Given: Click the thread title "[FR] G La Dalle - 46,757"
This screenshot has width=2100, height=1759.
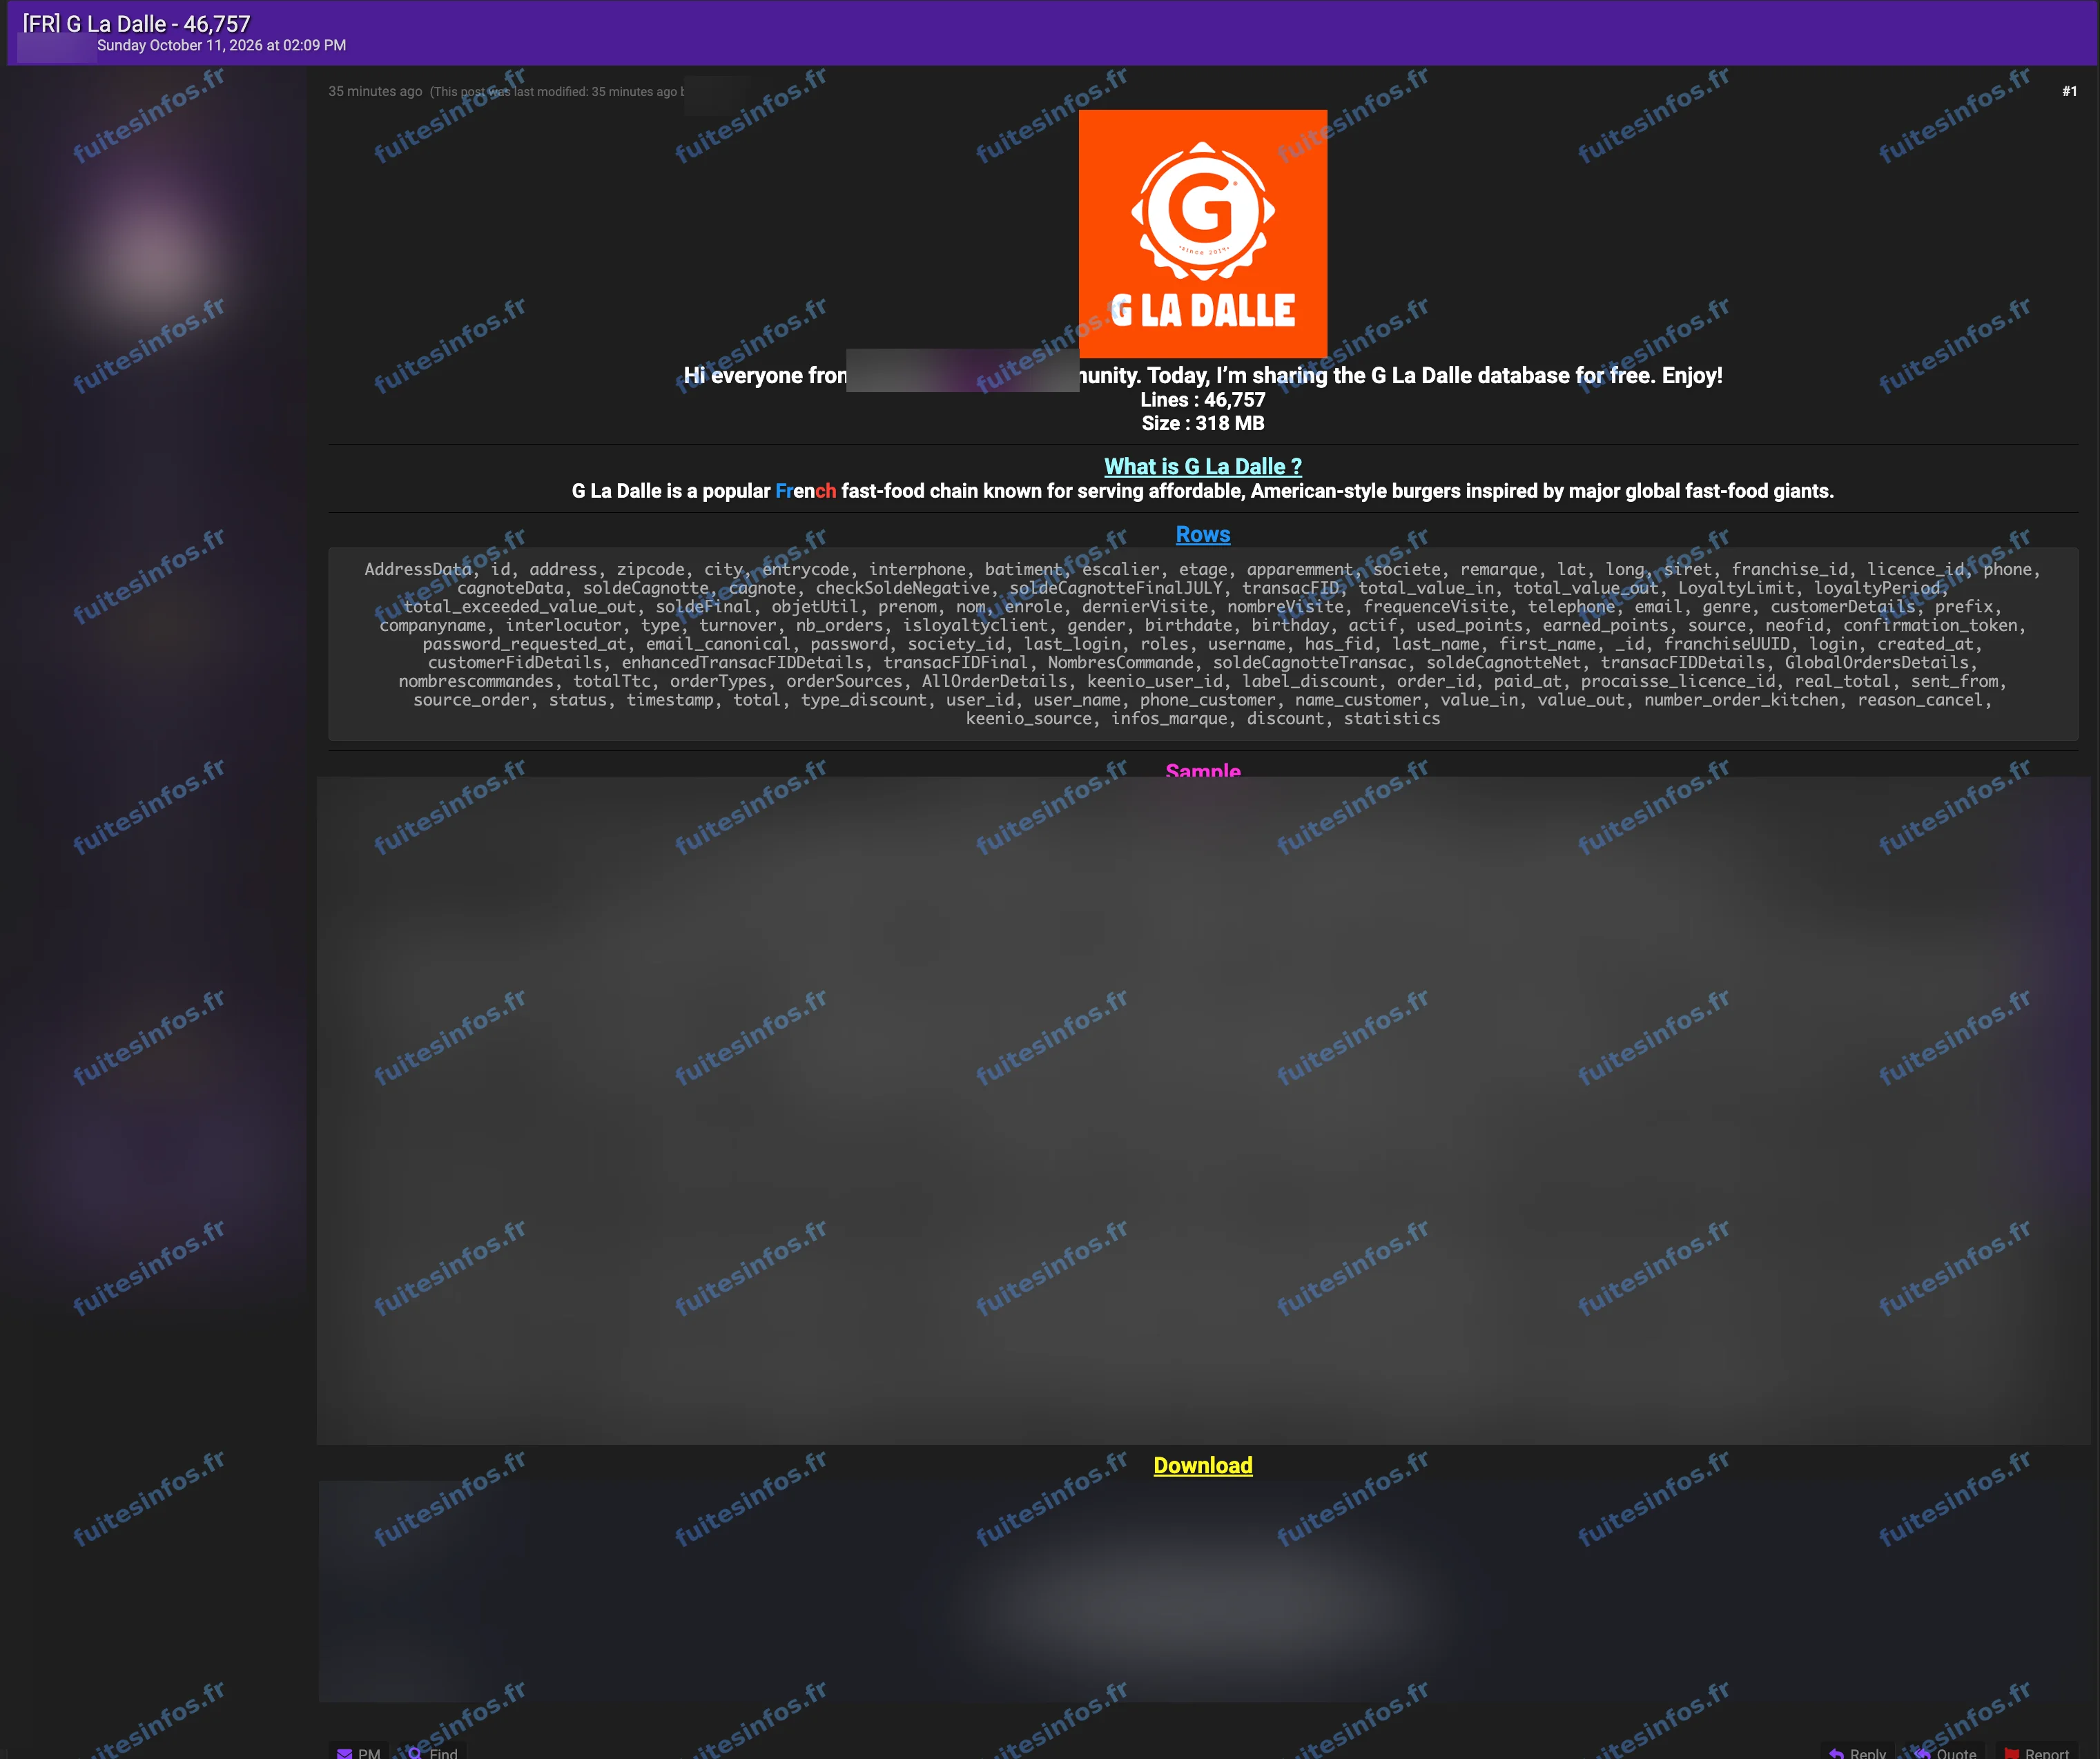Looking at the screenshot, I should tap(137, 23).
